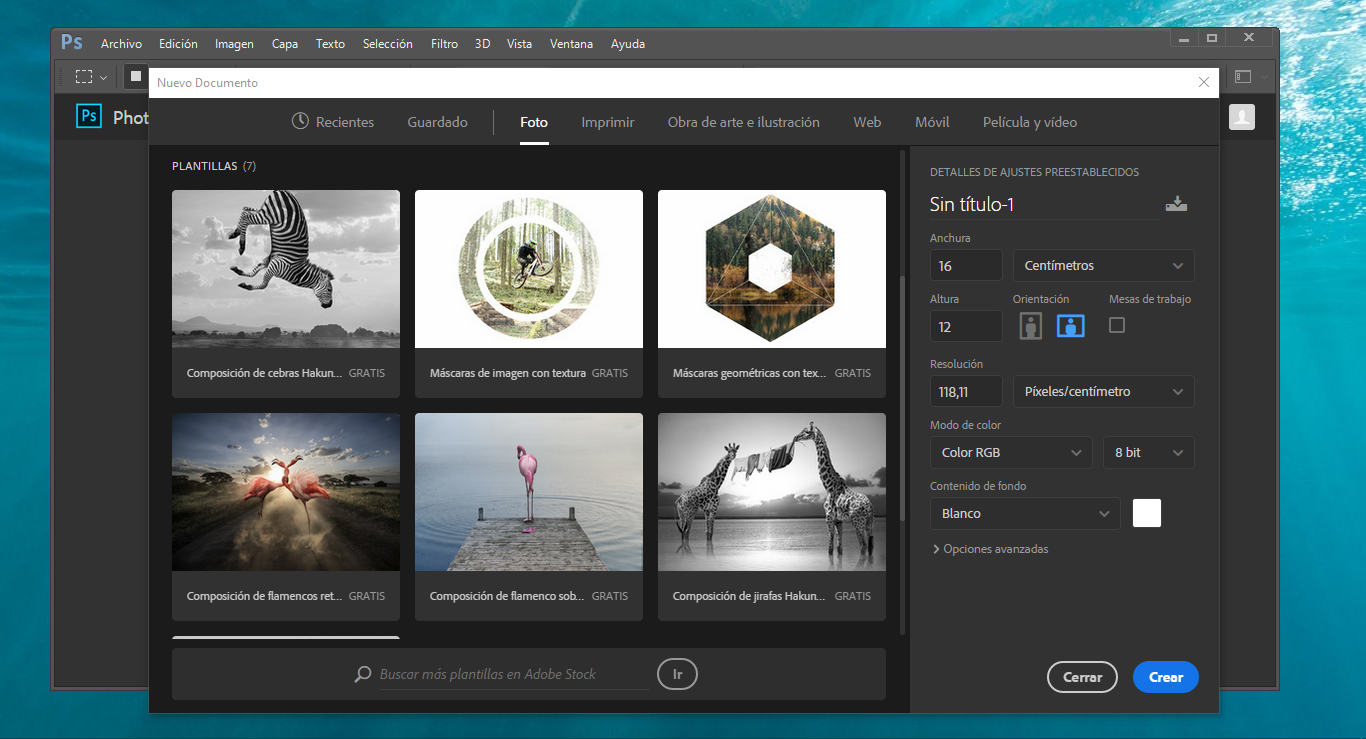
Task: Click the clock icon next to Recientes
Action: coord(300,121)
